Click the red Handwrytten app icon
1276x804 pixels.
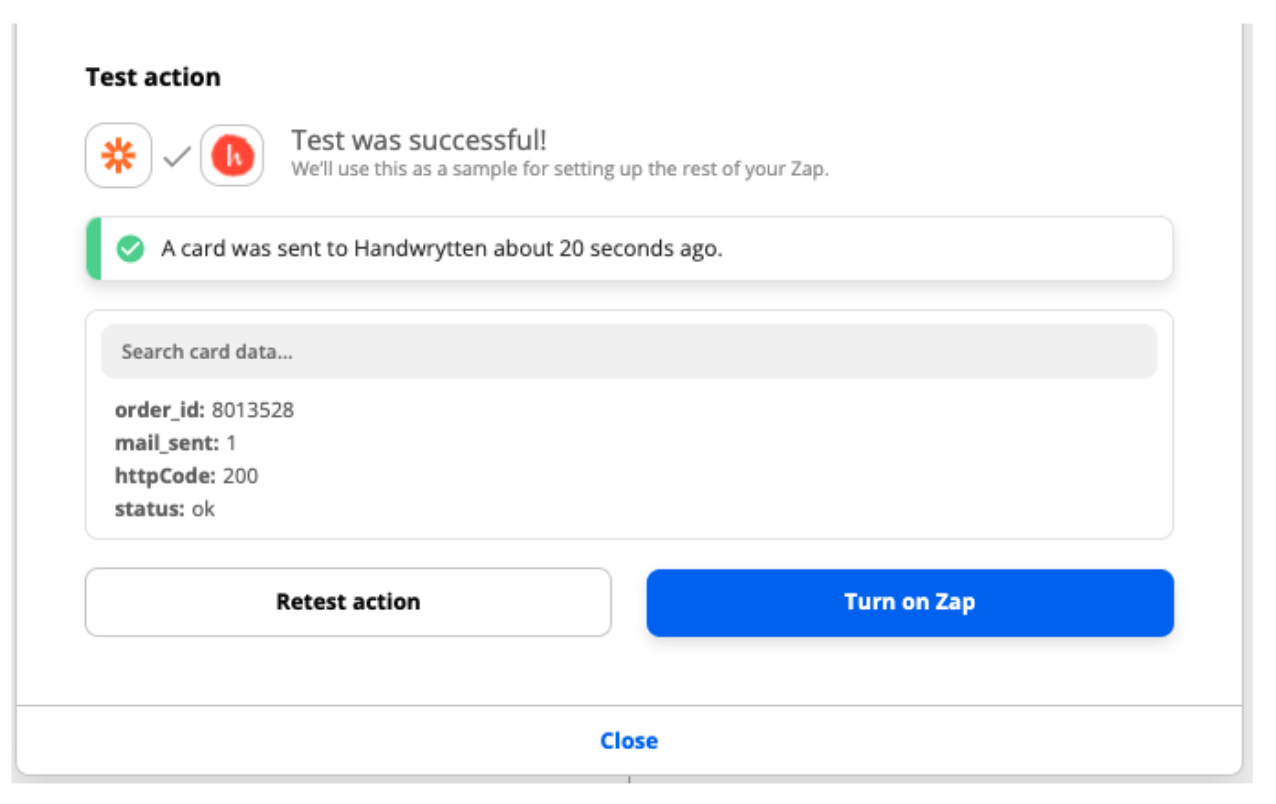(x=232, y=156)
